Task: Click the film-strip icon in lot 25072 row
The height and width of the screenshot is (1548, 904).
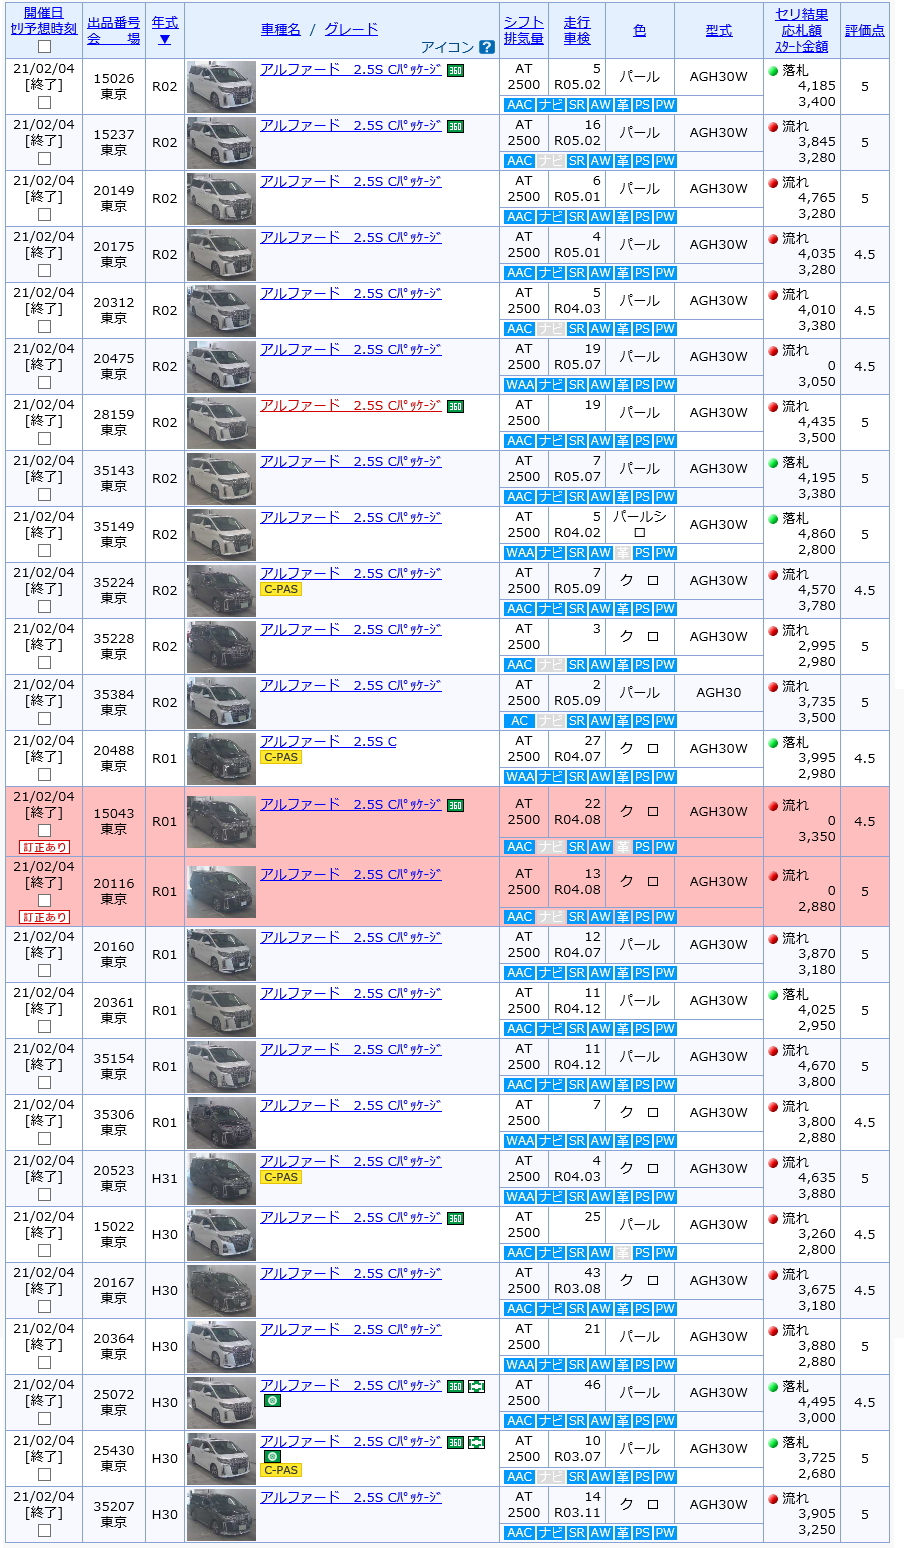Action: (x=477, y=1387)
